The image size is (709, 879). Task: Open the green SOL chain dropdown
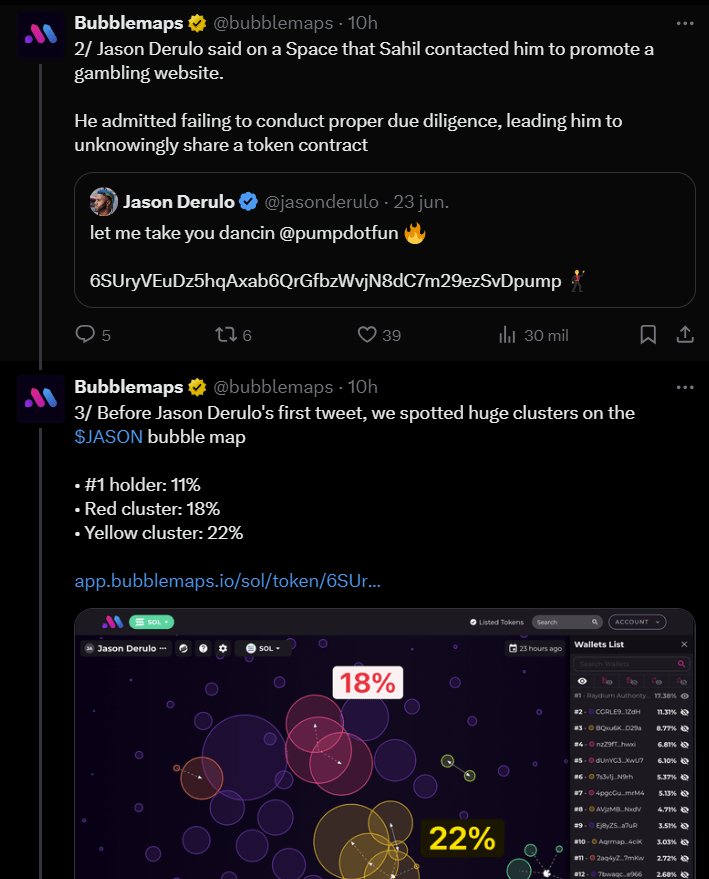tap(153, 622)
